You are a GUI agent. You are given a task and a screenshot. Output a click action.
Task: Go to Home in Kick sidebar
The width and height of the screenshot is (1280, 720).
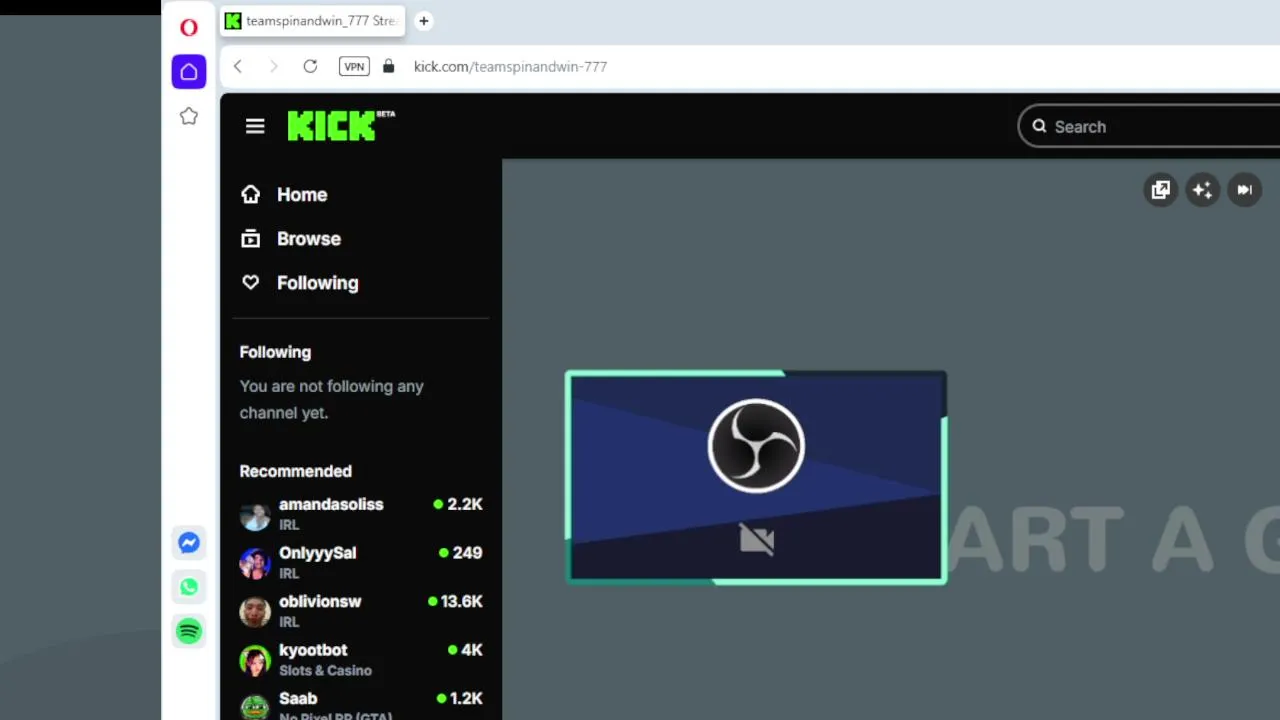(302, 195)
